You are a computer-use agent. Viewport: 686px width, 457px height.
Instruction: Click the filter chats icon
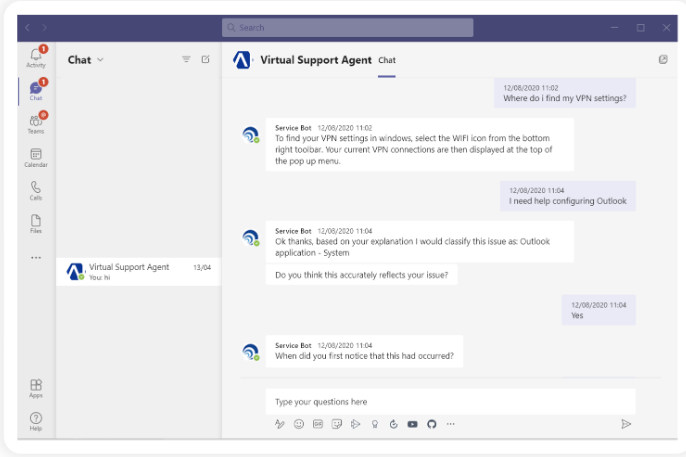(x=186, y=60)
